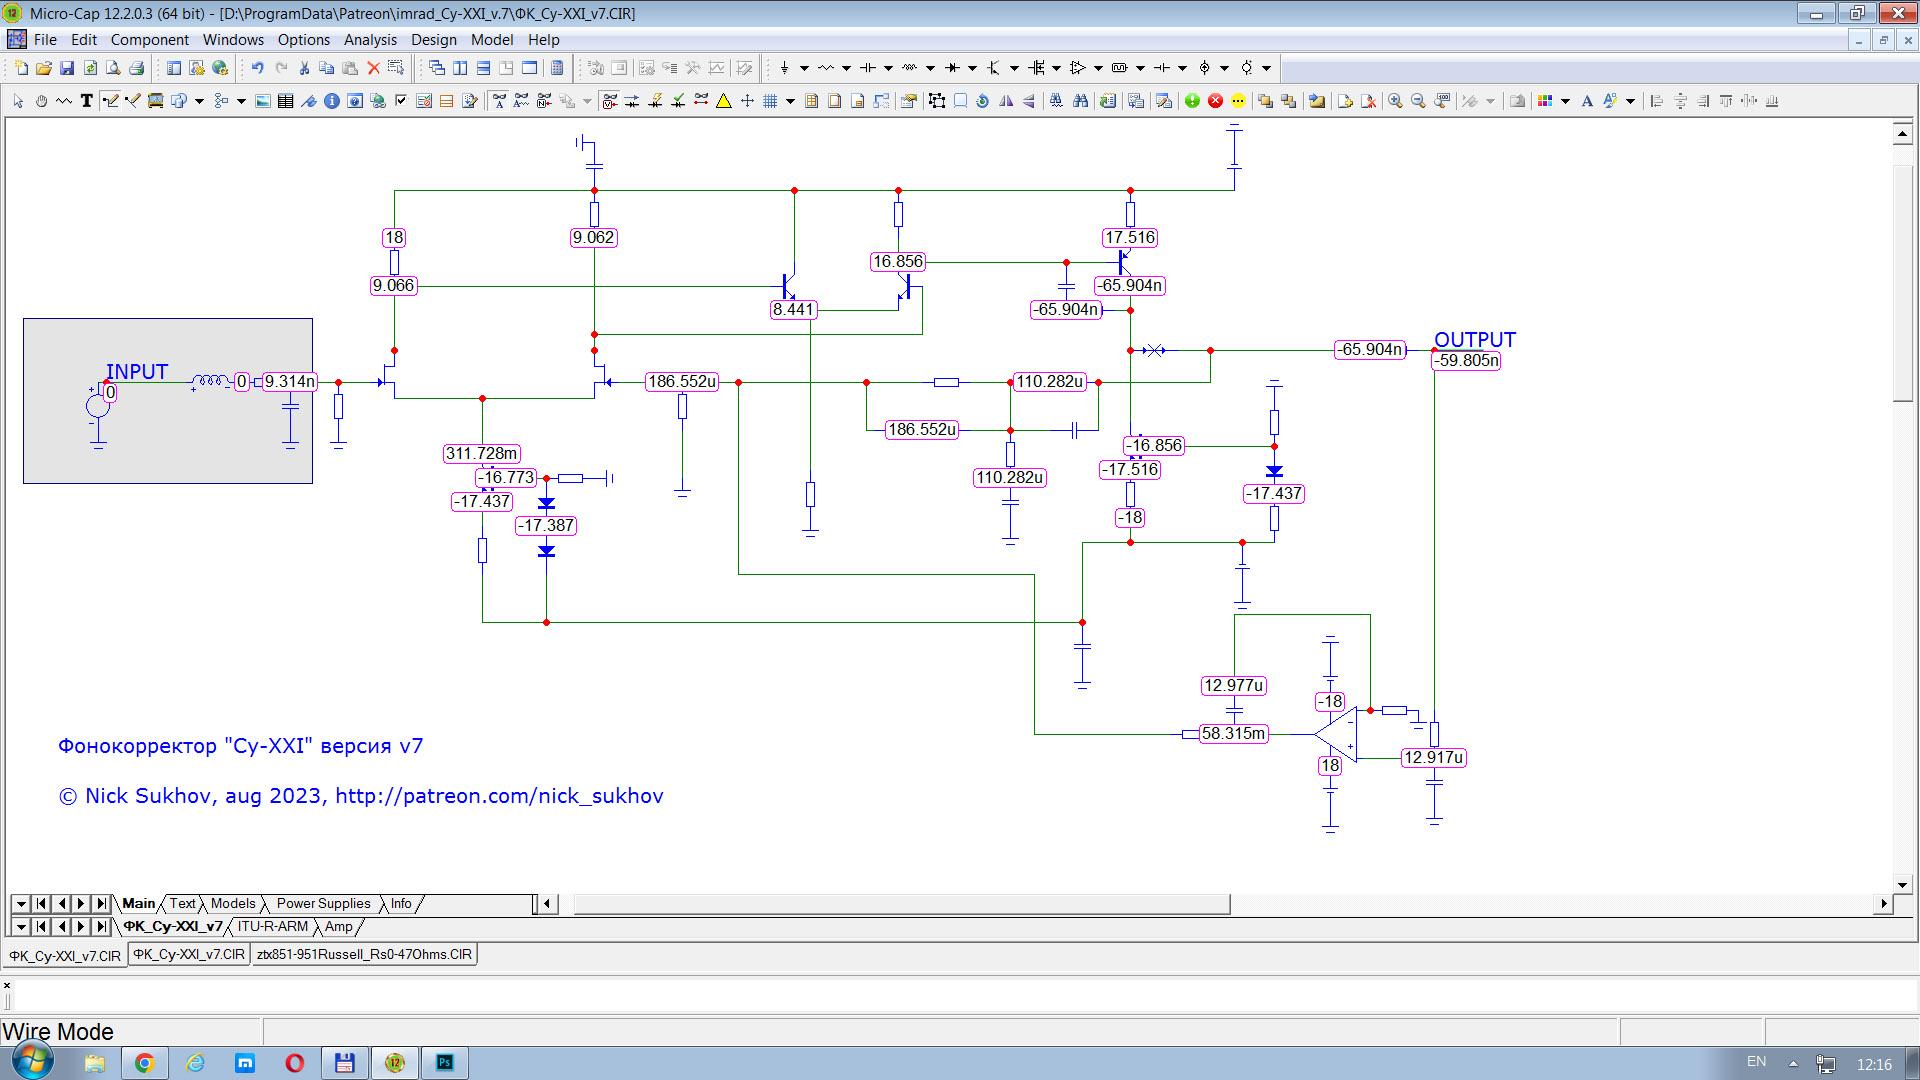
Task: Place a ground component from toolbar
Action: (785, 68)
